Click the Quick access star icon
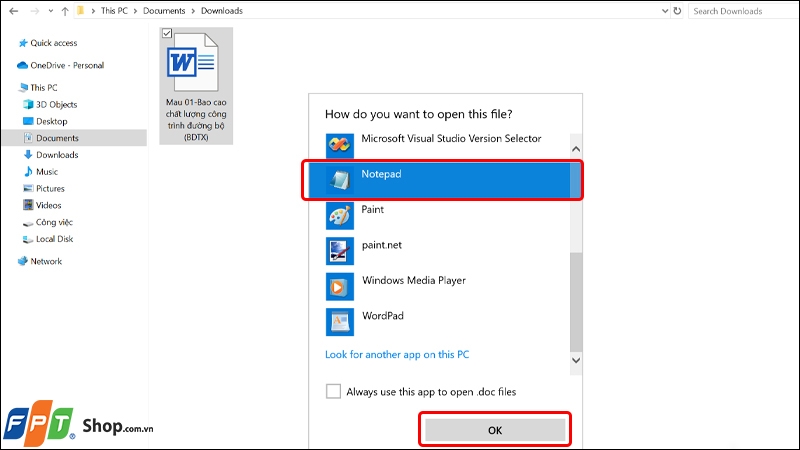The height and width of the screenshot is (450, 800). click(22, 43)
